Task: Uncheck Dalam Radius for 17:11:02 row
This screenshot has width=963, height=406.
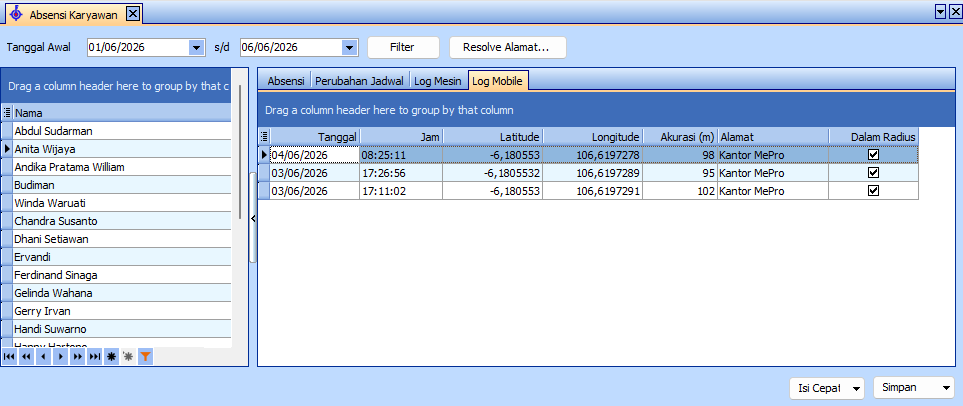Action: coord(873,191)
